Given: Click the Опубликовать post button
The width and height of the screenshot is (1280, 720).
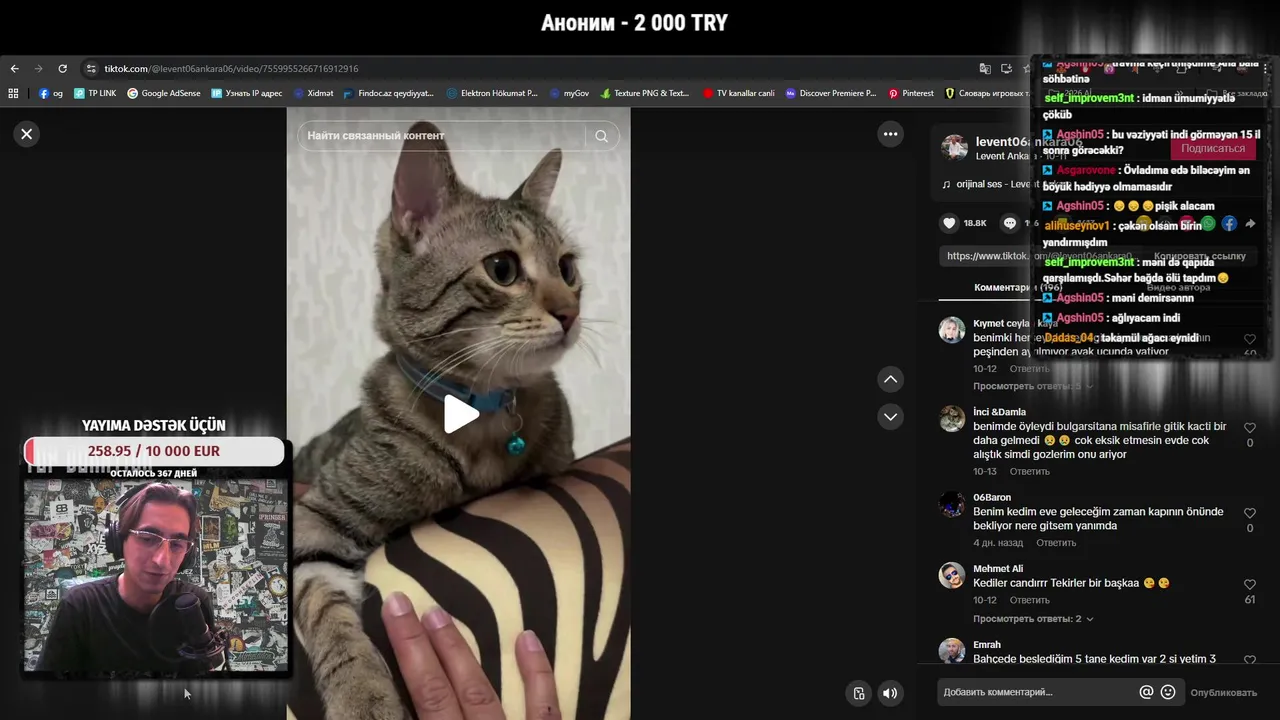Looking at the screenshot, I should click(x=1223, y=693).
